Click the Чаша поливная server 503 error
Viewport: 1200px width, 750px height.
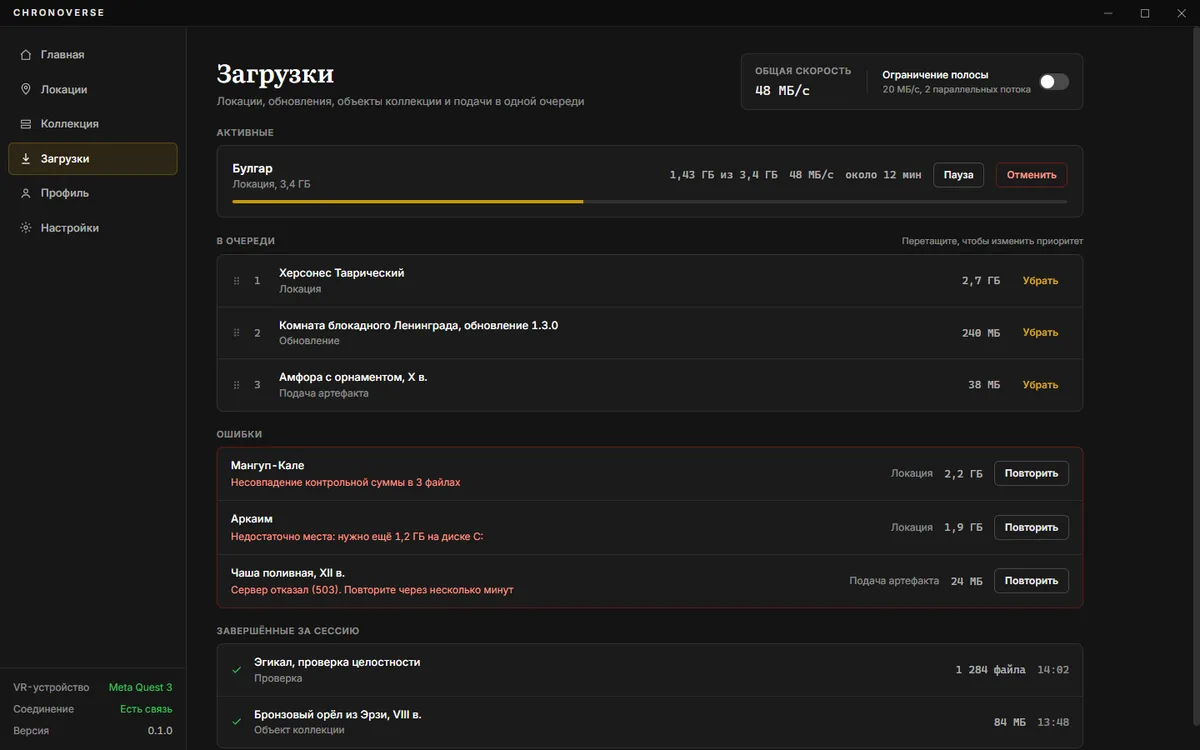372,590
